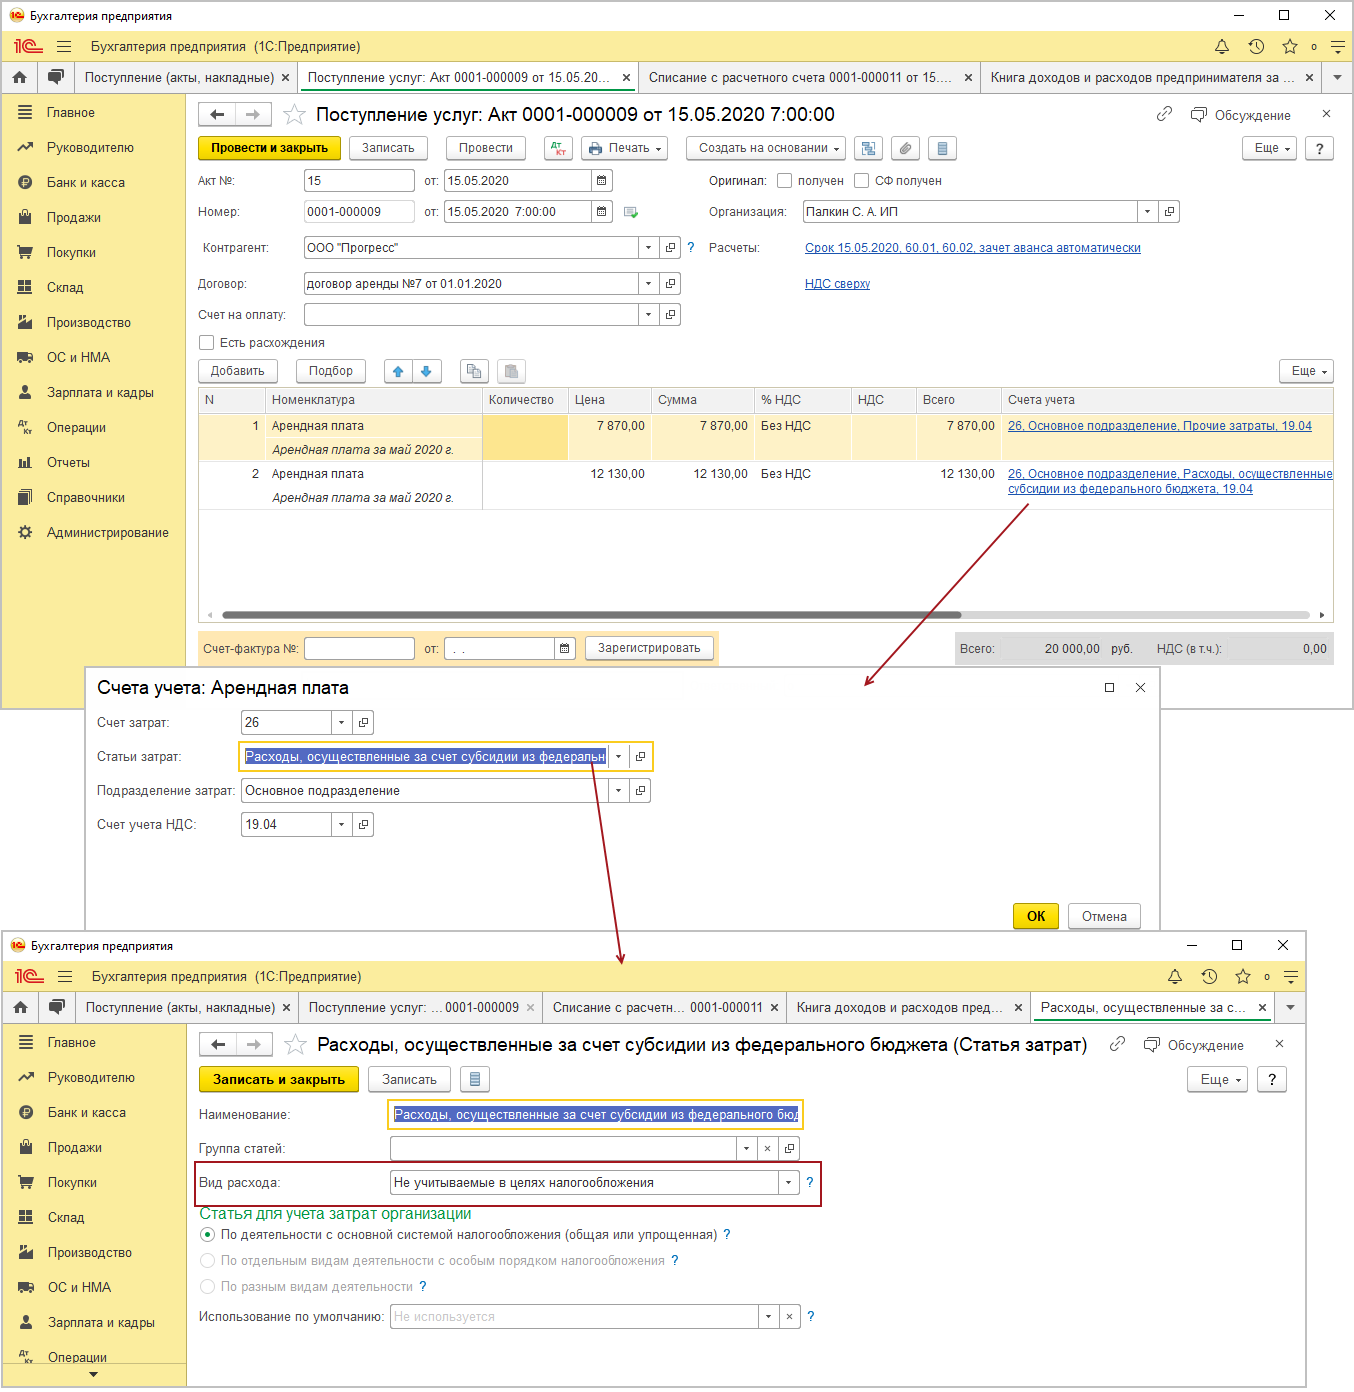Viewport: 1354px width, 1392px height.
Task: Open the account 26 record in Счет затрат
Action: [364, 723]
